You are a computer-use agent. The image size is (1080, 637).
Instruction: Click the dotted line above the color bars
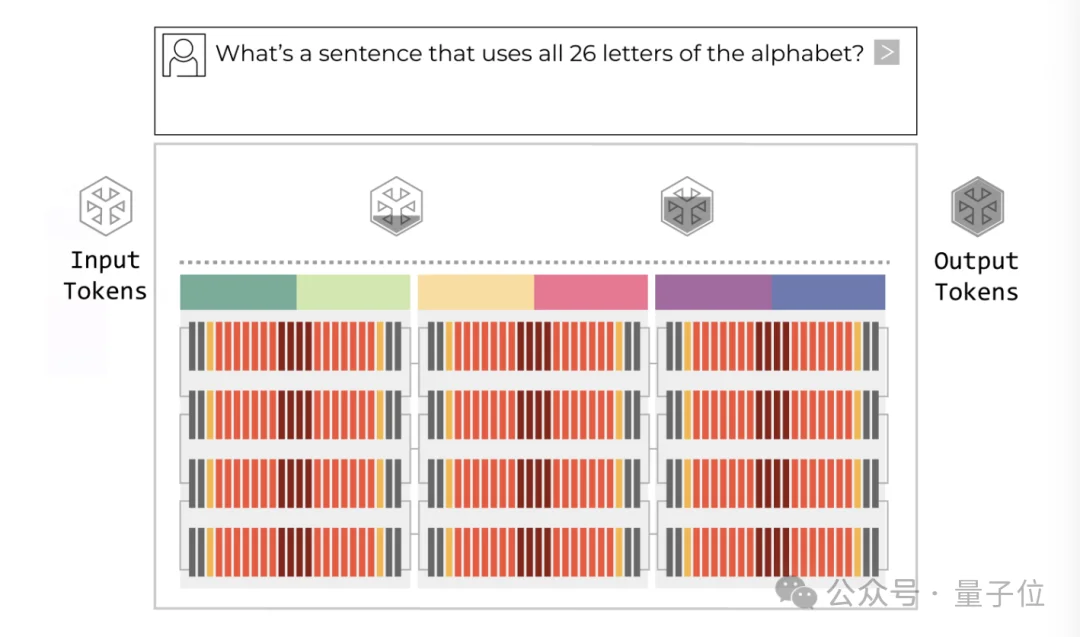(x=533, y=262)
